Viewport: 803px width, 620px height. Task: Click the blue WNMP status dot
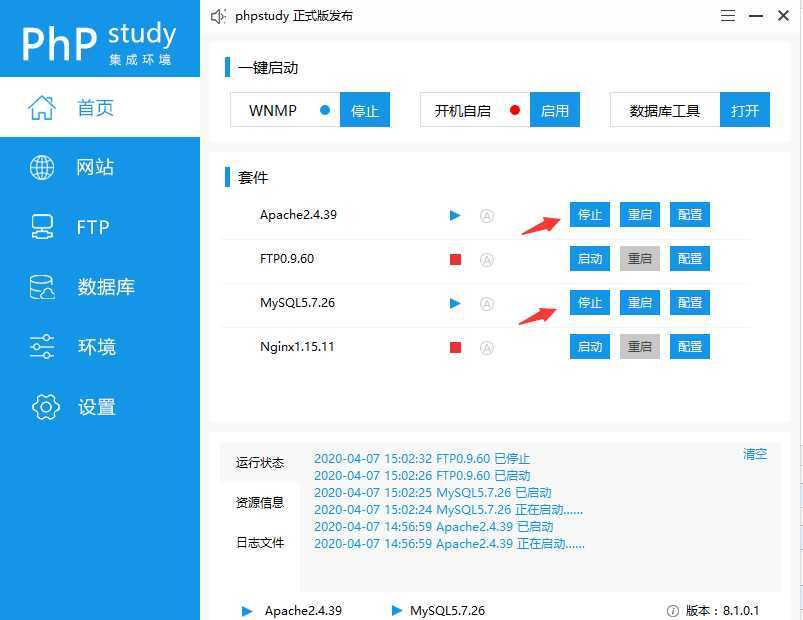click(x=325, y=110)
